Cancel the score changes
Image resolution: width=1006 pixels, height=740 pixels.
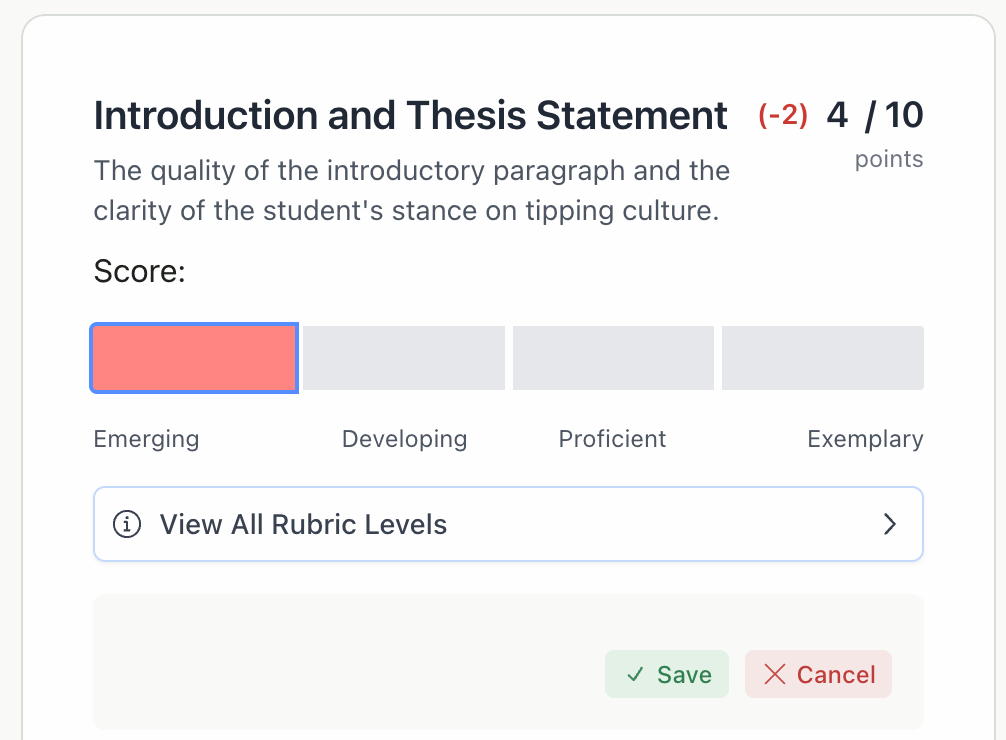click(x=818, y=674)
